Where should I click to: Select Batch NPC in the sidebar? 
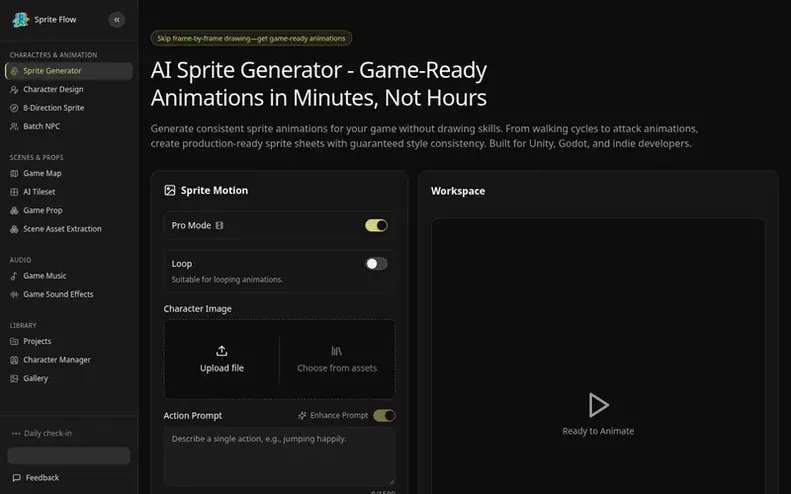coord(69,127)
